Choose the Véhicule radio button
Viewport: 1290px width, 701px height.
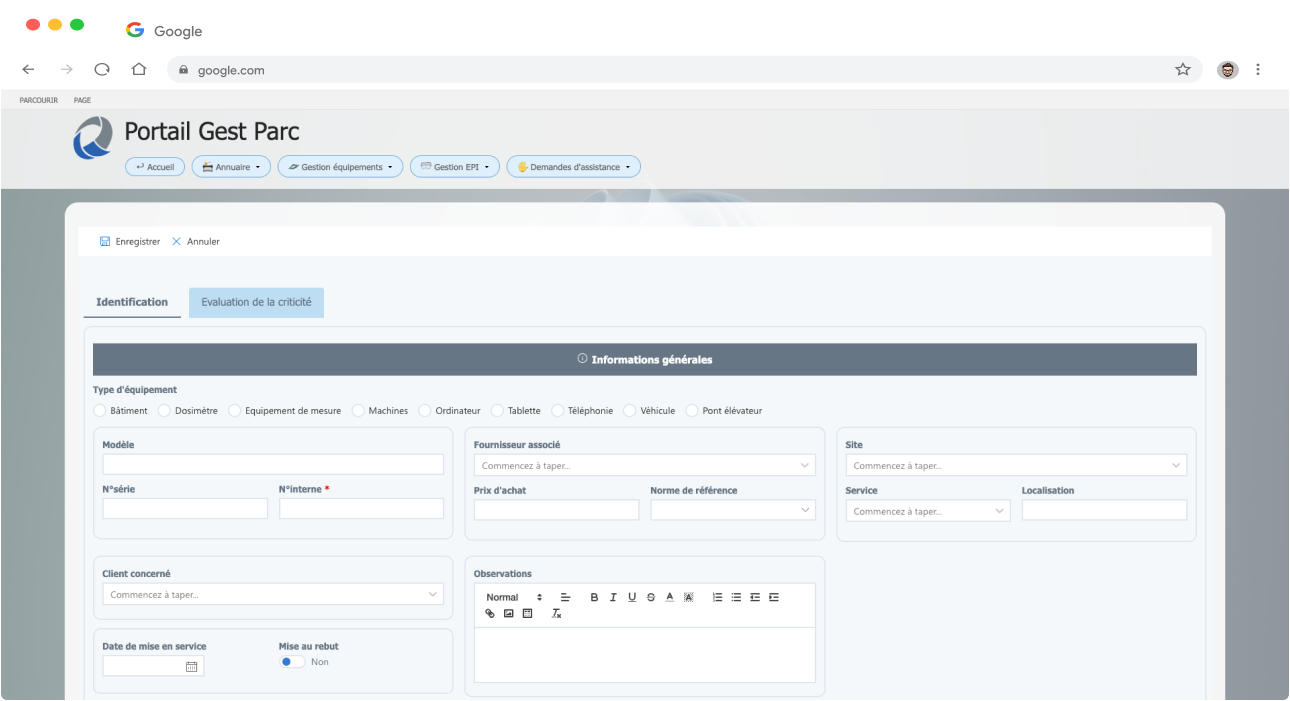(630, 411)
